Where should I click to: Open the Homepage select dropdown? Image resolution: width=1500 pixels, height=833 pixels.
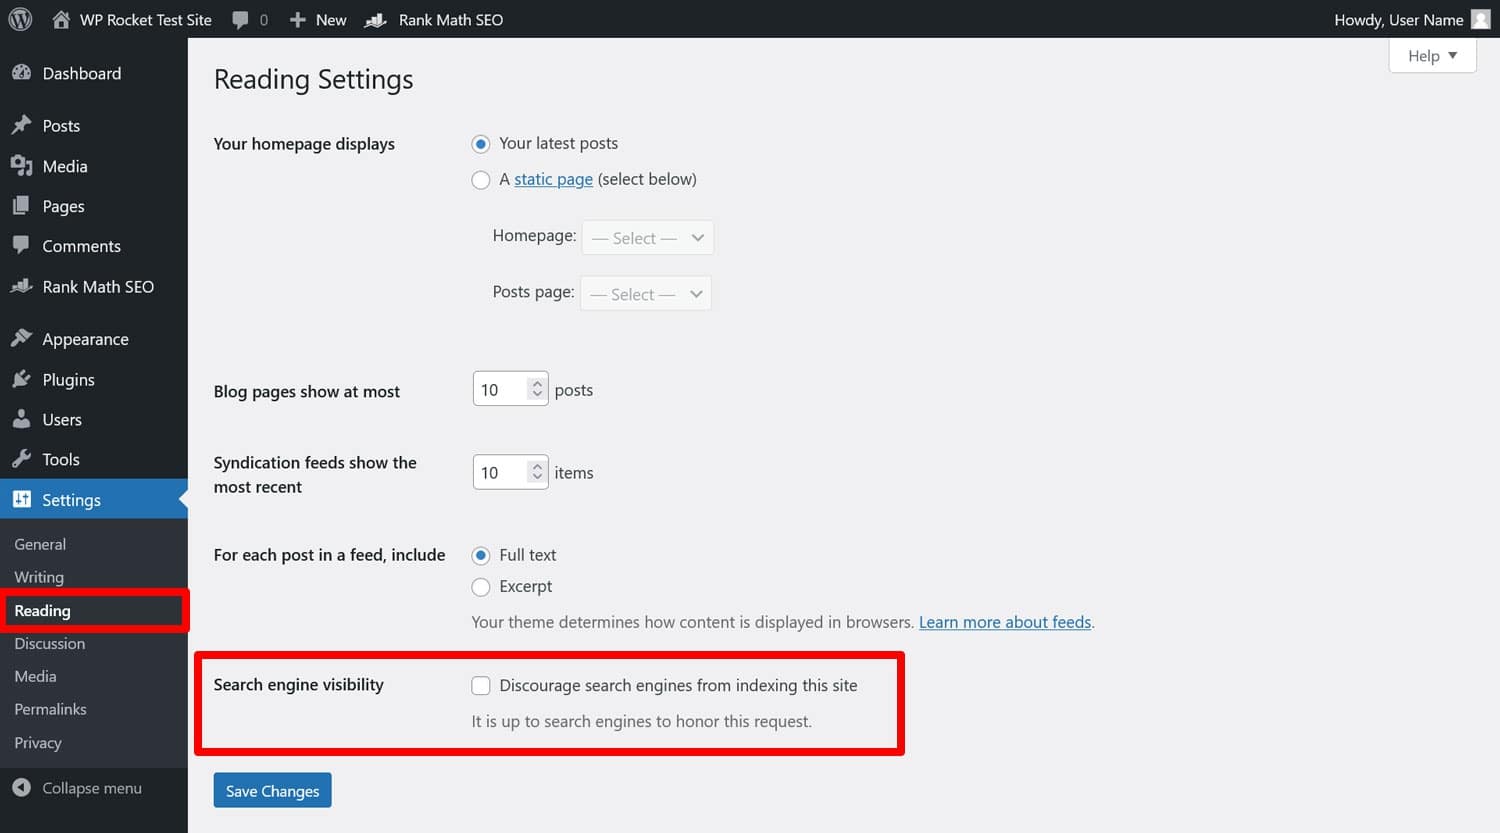click(x=647, y=237)
